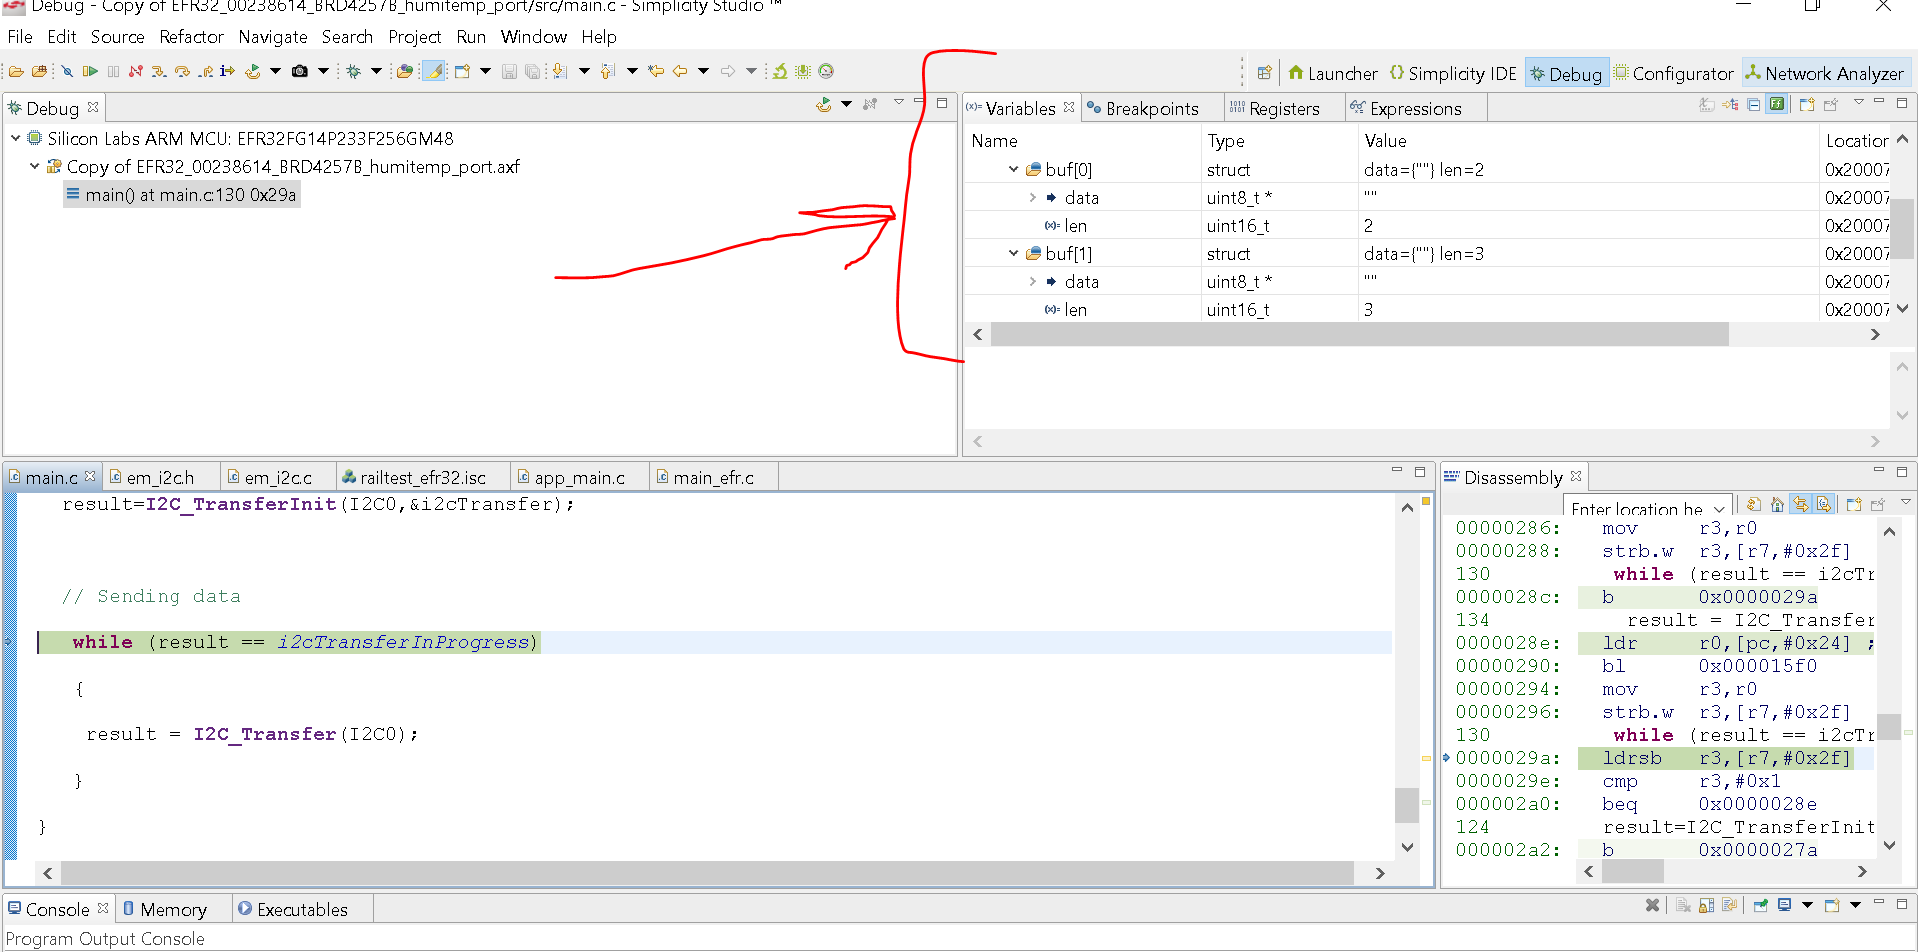Click the Open Perspective icon
Image resolution: width=1918 pixels, height=952 pixels.
coord(1264,72)
